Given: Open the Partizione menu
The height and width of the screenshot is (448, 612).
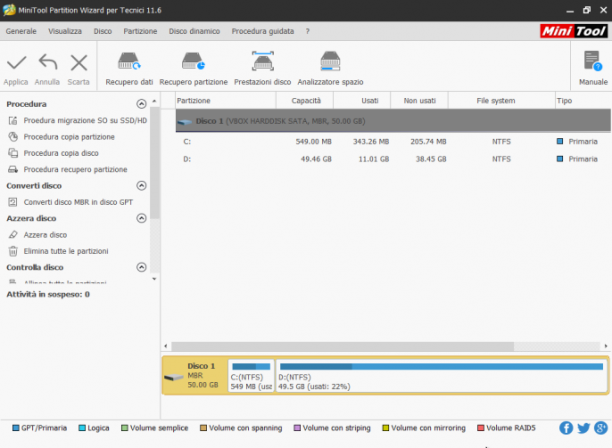Looking at the screenshot, I should [140, 31].
